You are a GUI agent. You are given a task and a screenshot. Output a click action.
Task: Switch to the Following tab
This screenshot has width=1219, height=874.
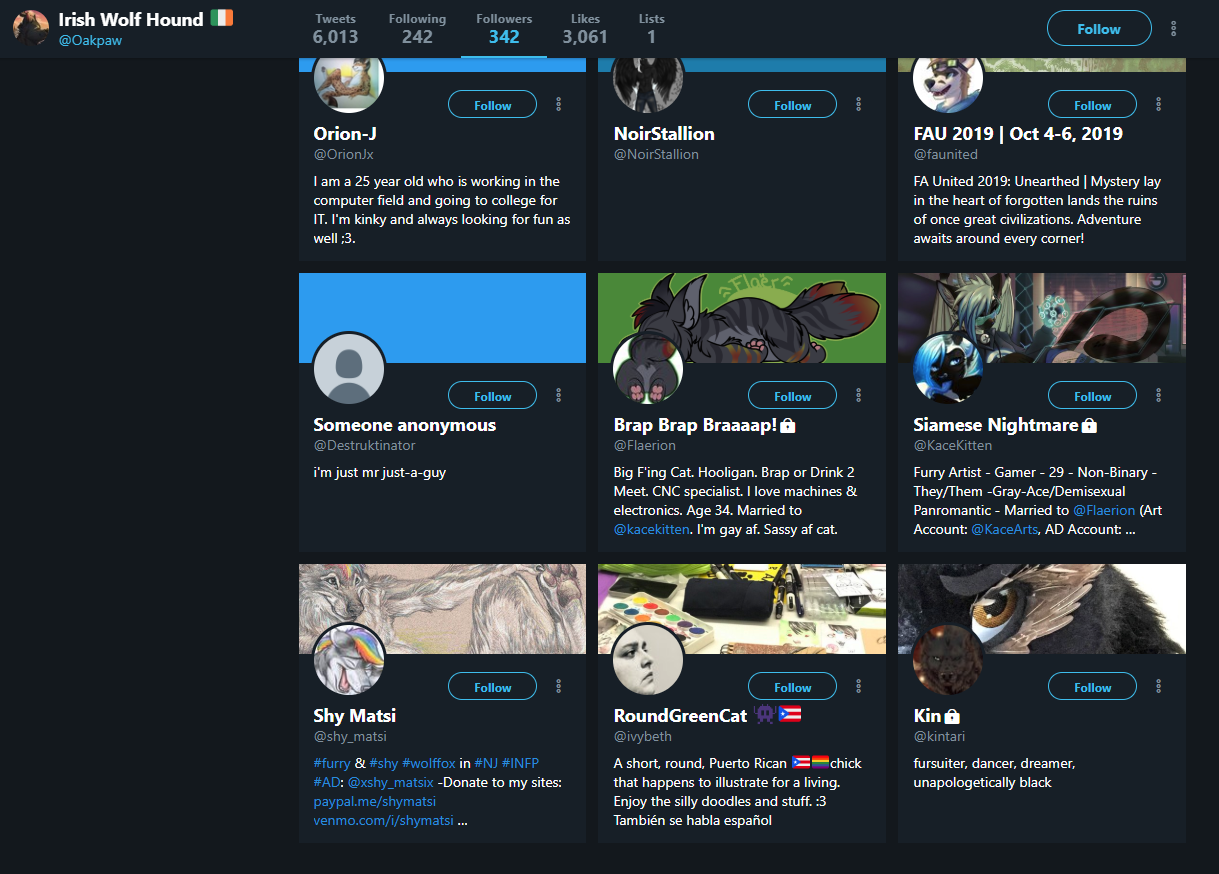click(417, 29)
